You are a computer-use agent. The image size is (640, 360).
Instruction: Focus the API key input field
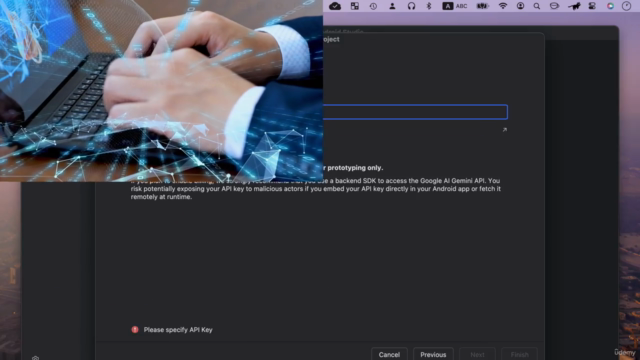415,112
